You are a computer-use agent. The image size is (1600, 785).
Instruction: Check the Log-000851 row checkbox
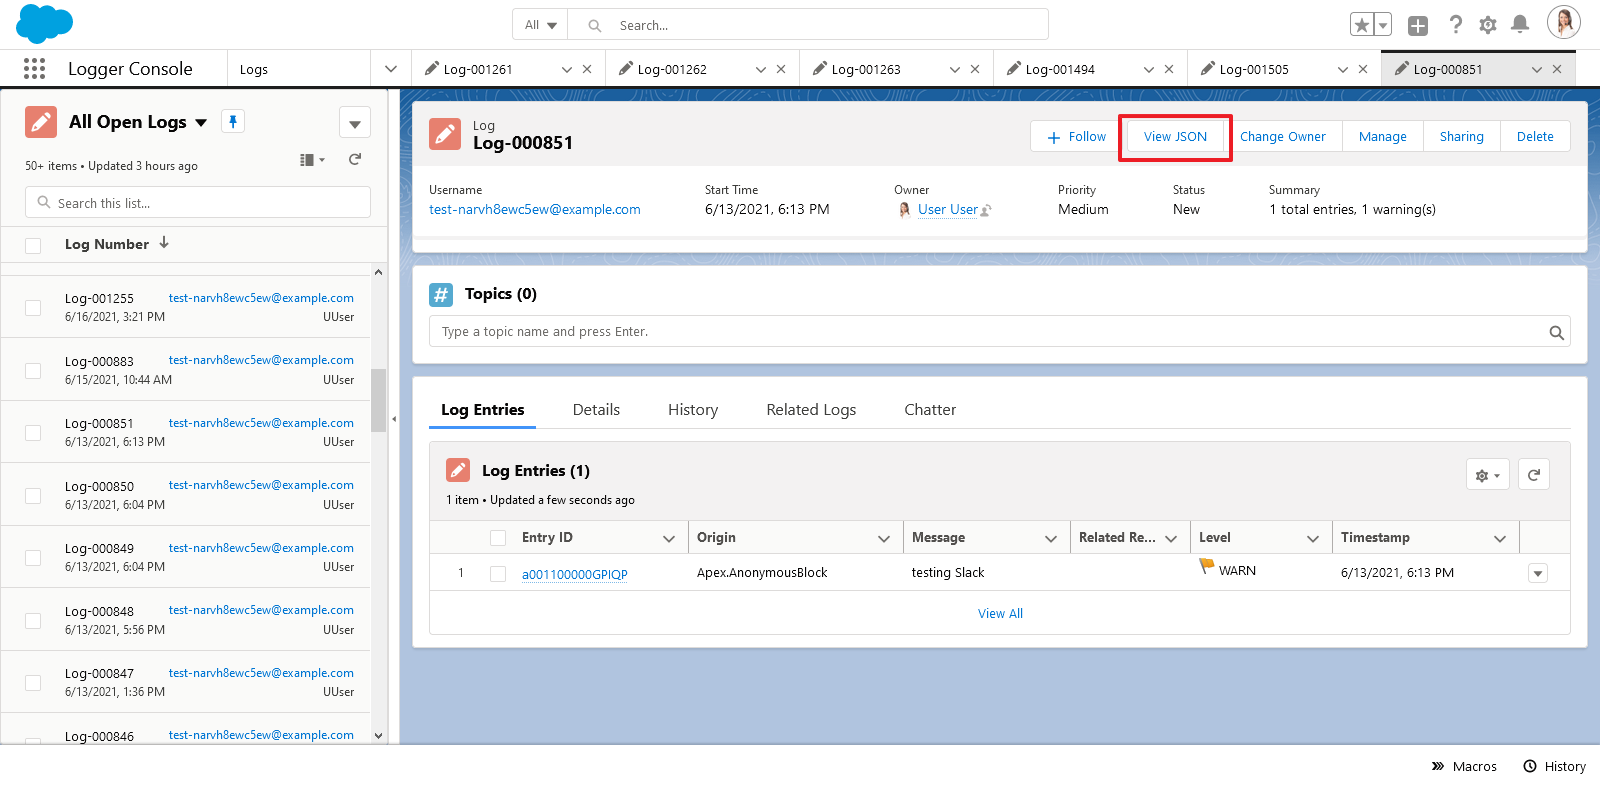click(x=33, y=433)
